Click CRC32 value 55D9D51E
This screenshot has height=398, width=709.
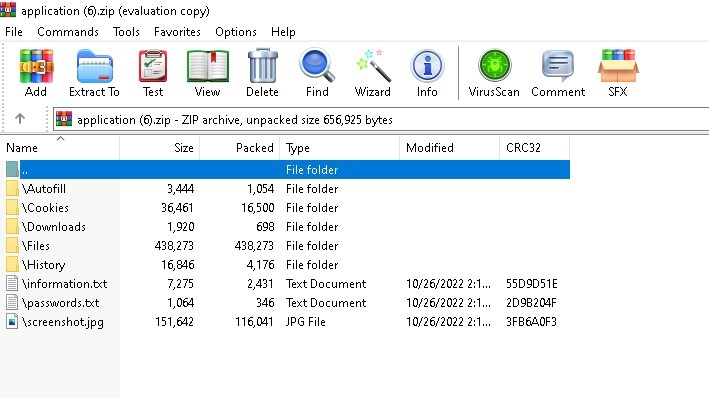point(532,284)
